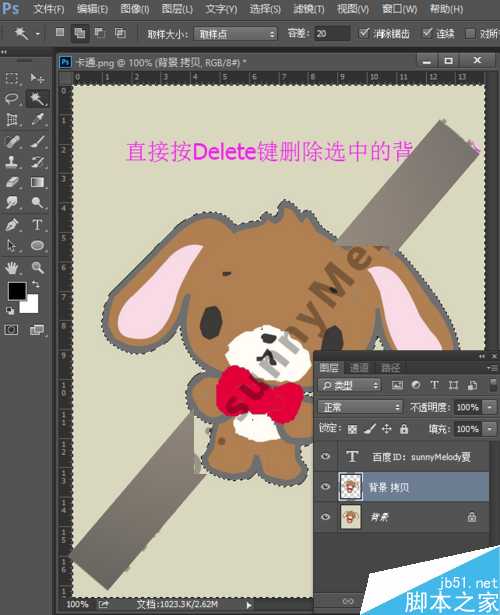Select the Ellipse shape tool
The height and width of the screenshot is (615, 500).
pos(37,246)
